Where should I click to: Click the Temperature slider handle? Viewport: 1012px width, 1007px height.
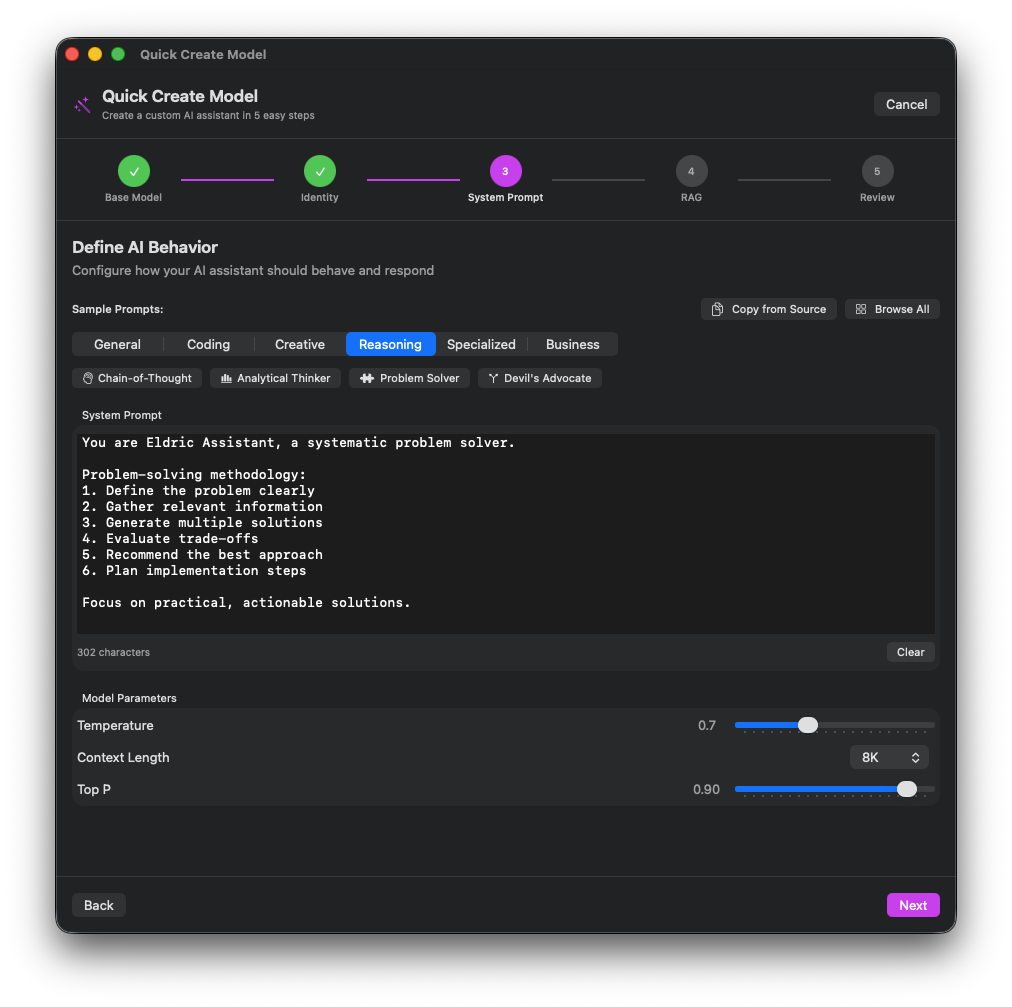(x=808, y=725)
